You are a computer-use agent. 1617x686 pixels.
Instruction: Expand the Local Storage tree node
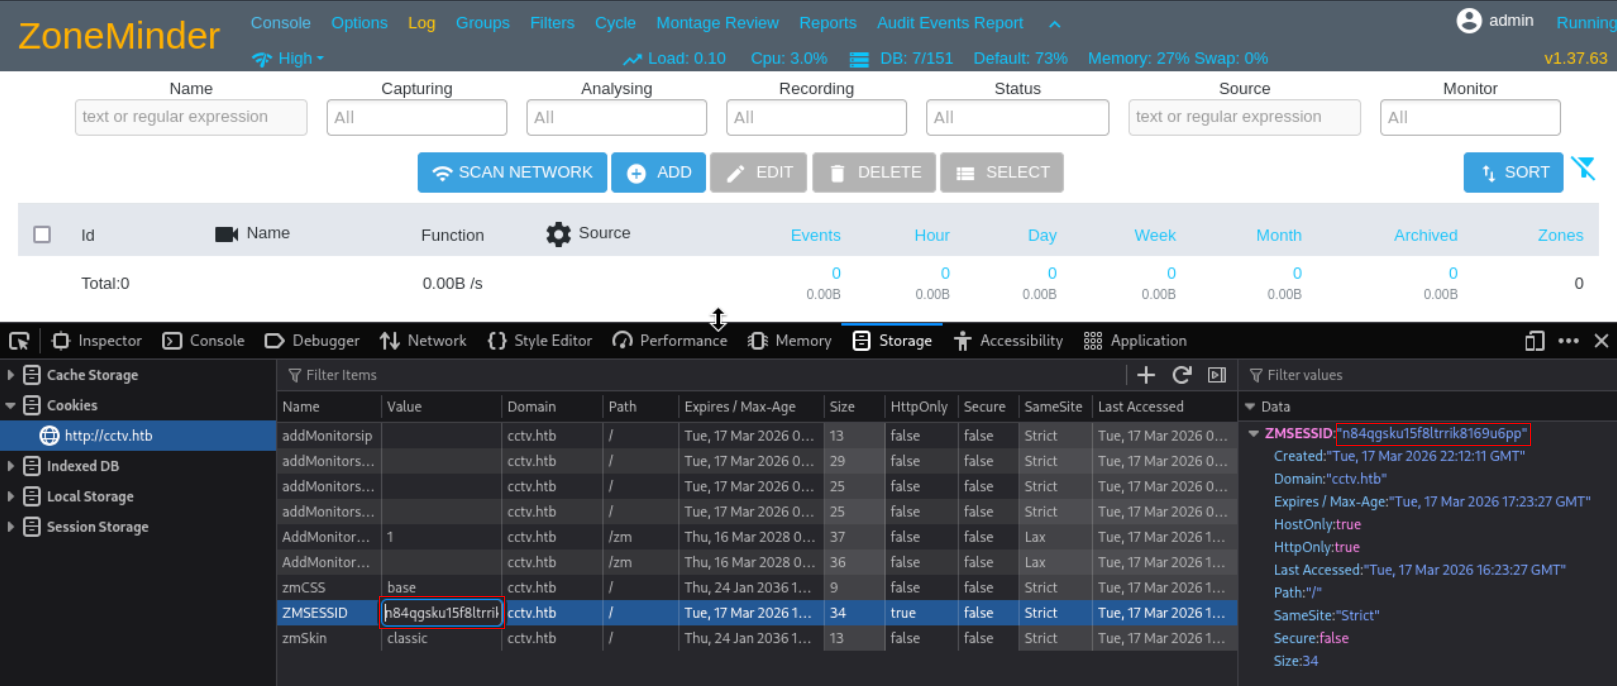point(11,496)
